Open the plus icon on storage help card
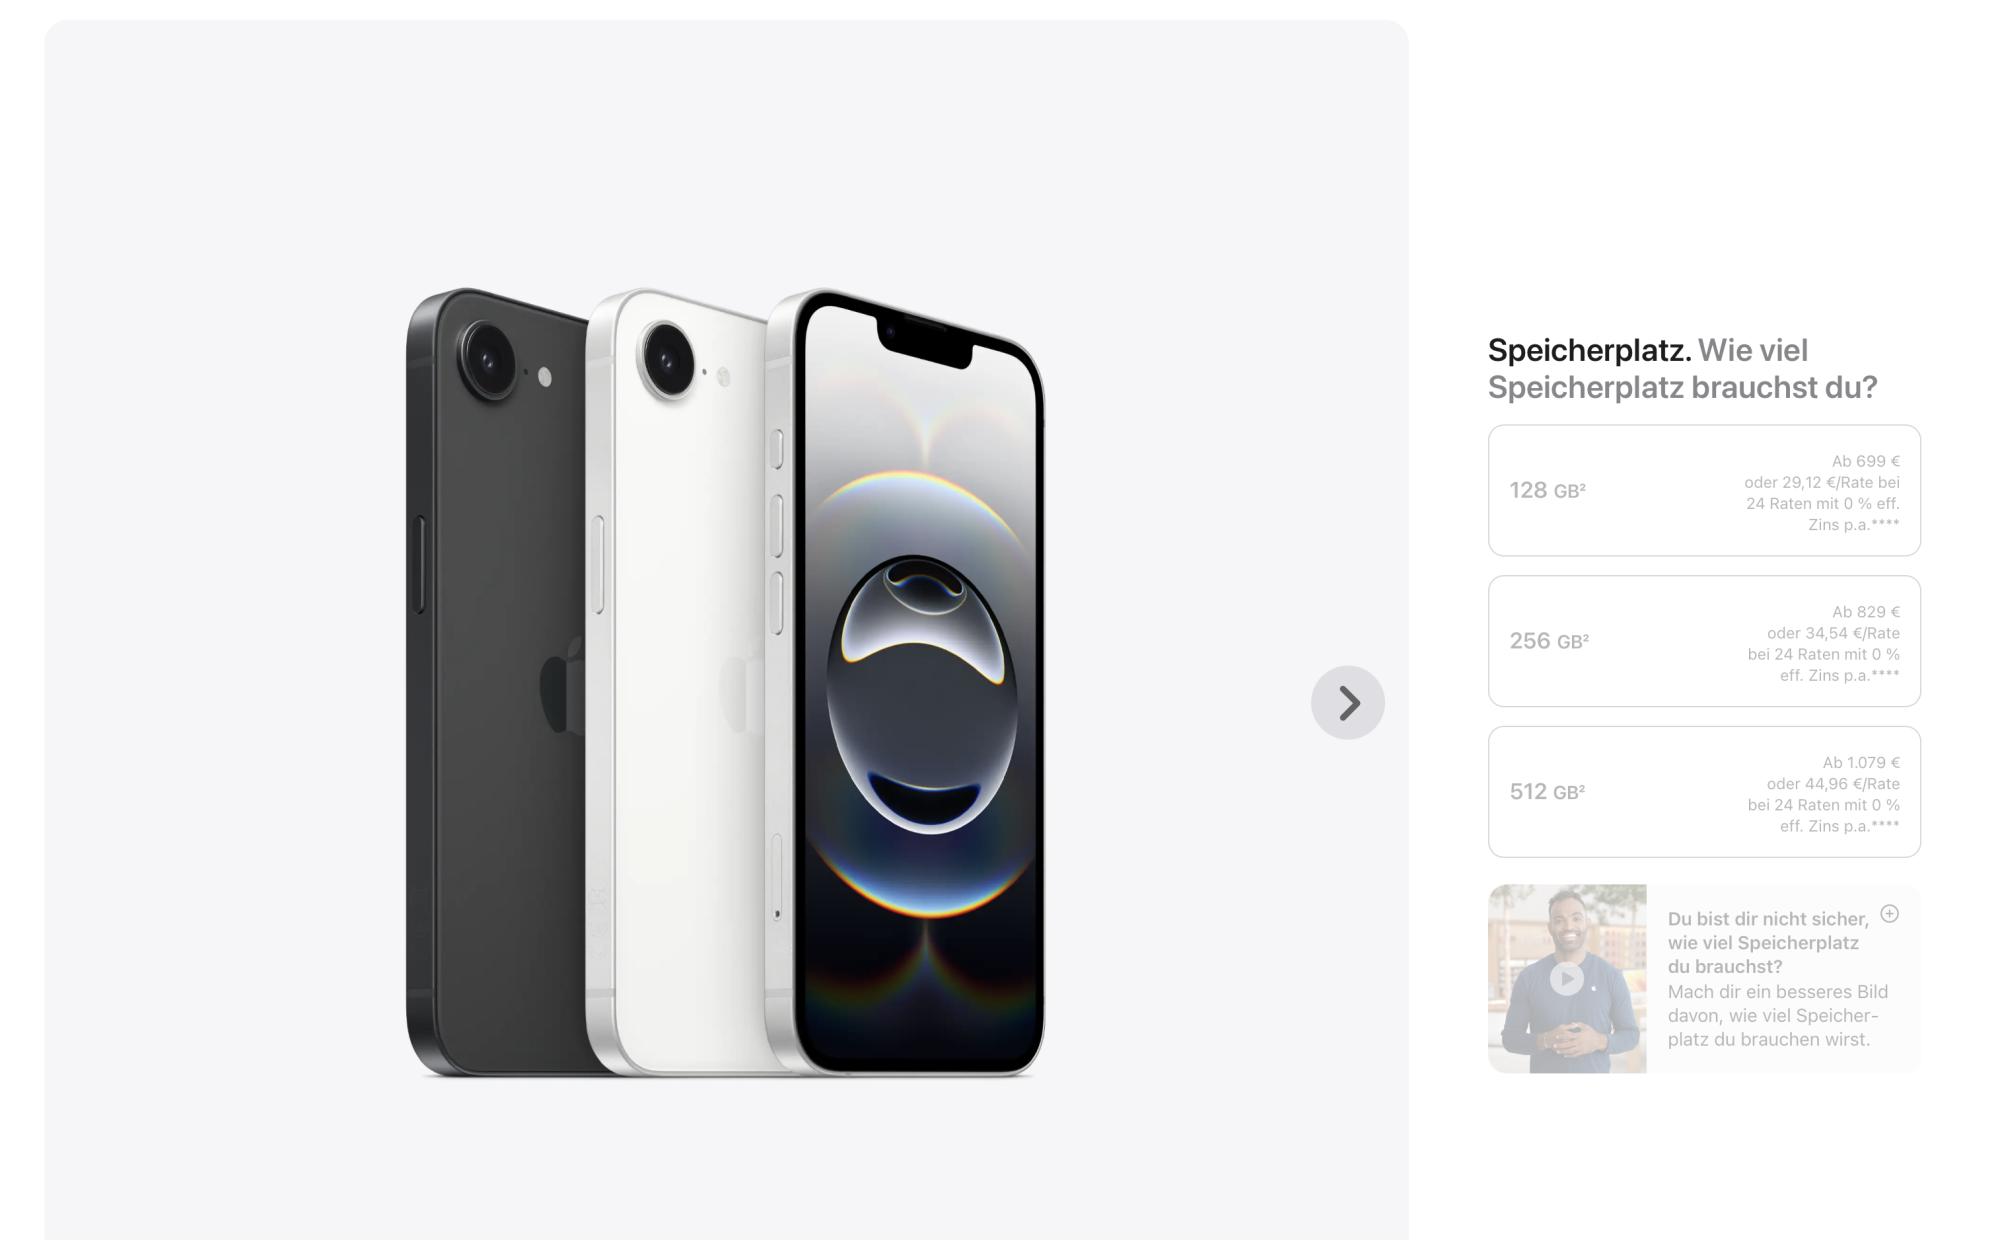2000x1240 pixels. pos(1889,913)
